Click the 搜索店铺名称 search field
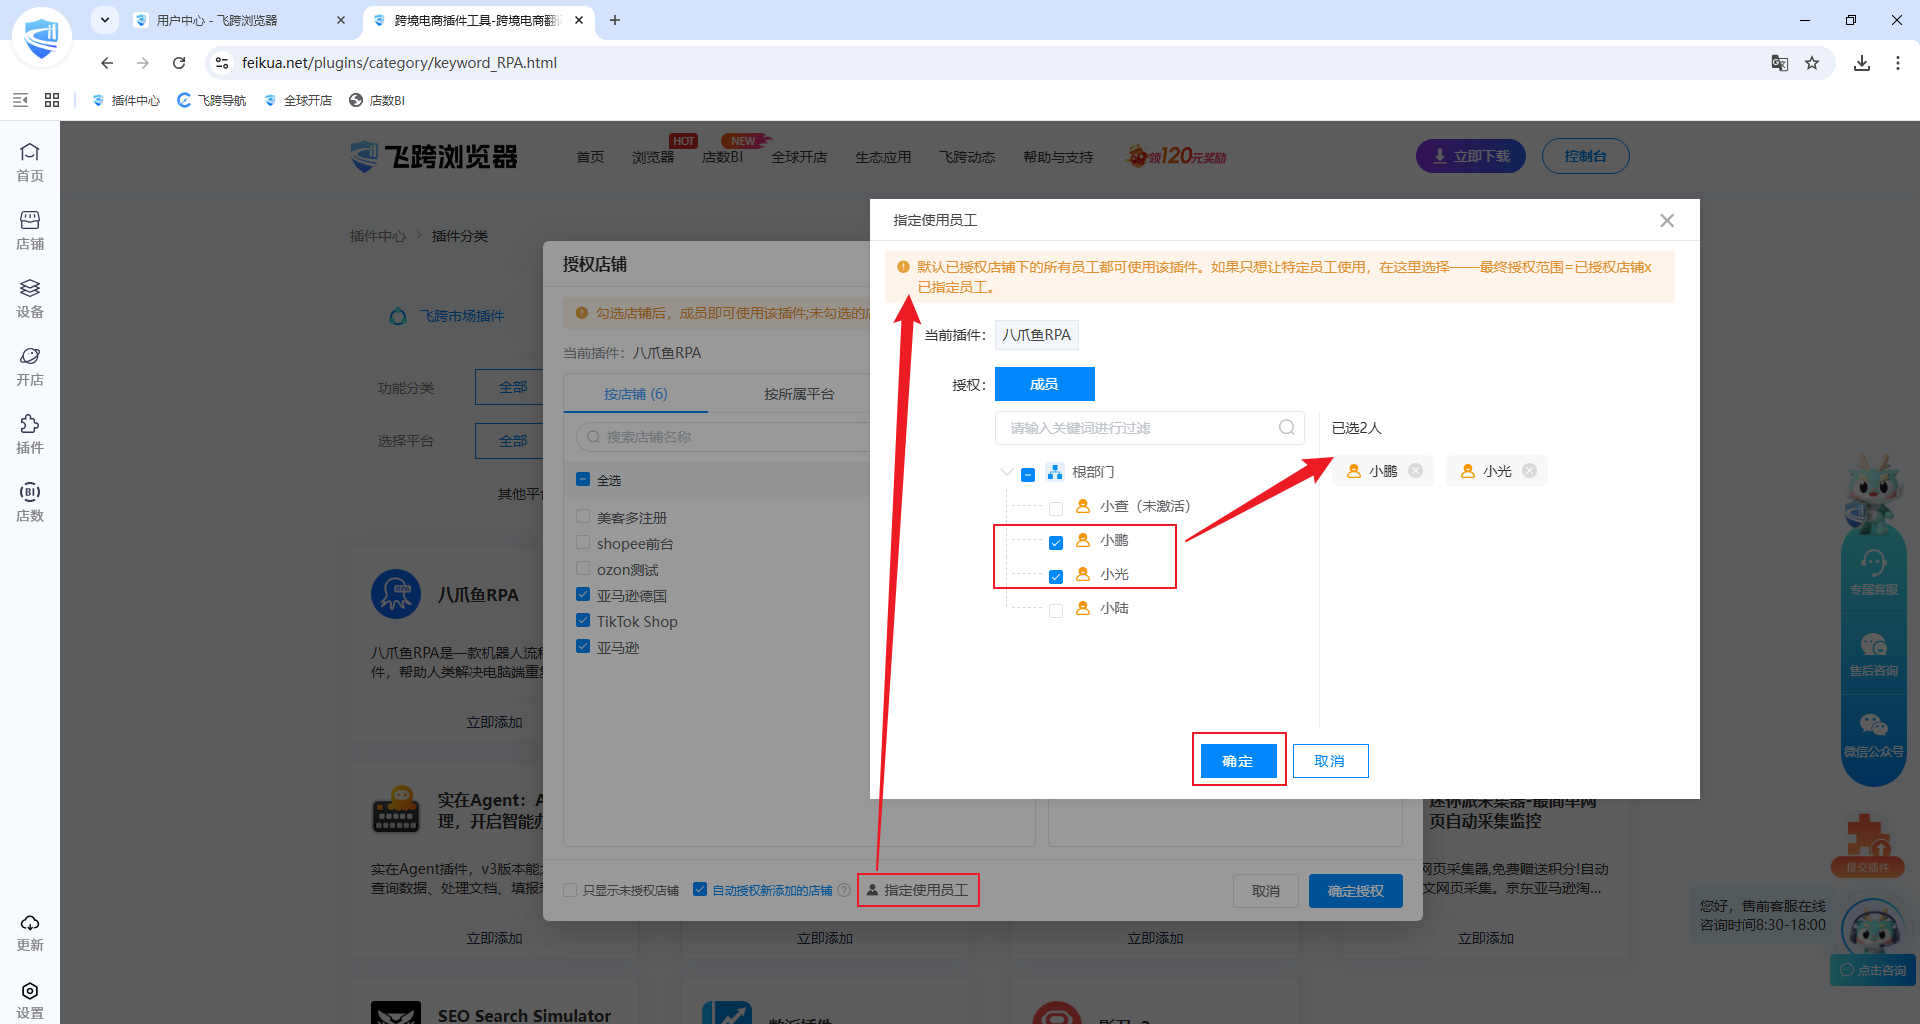 [725, 437]
